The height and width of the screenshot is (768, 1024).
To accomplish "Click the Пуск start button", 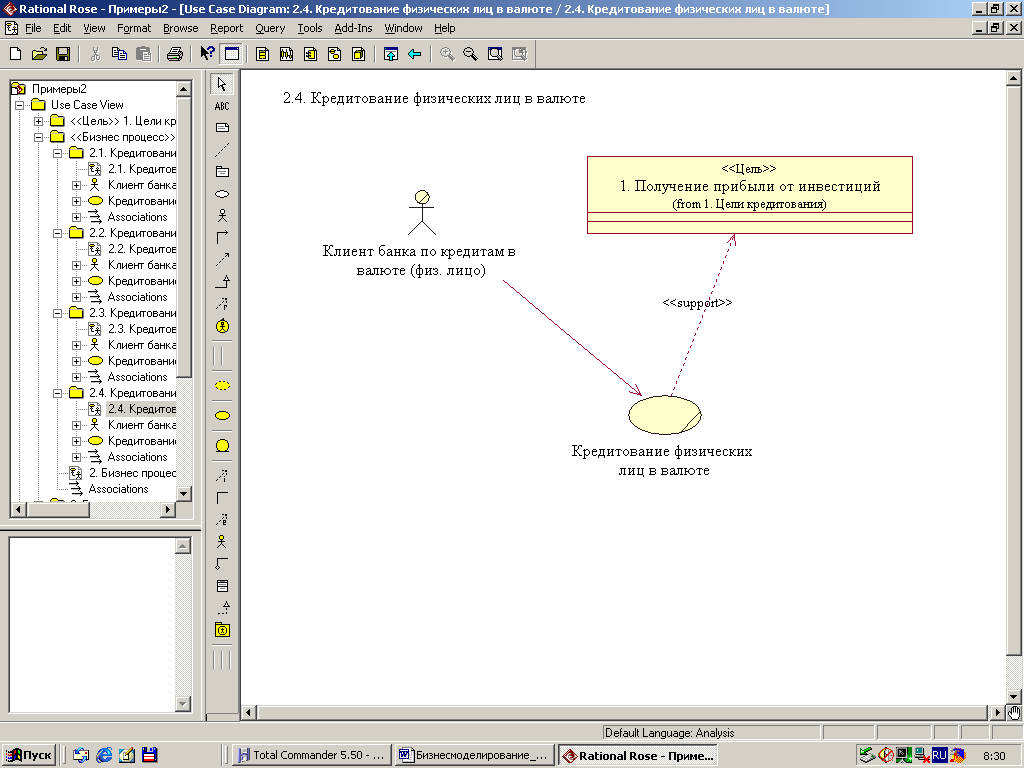I will click(29, 755).
